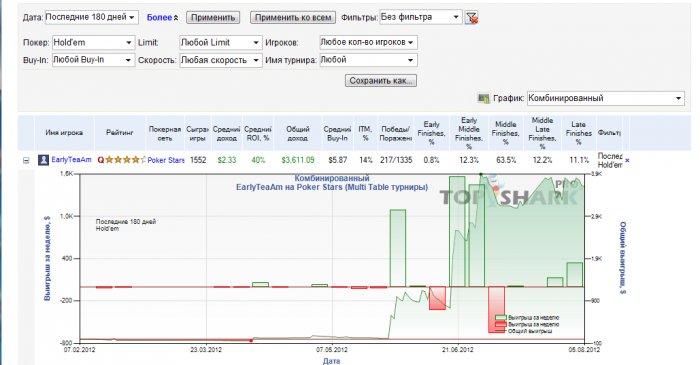Click the five-star rating of EarlyTeaAm
The image size is (700, 365).
(x=125, y=160)
